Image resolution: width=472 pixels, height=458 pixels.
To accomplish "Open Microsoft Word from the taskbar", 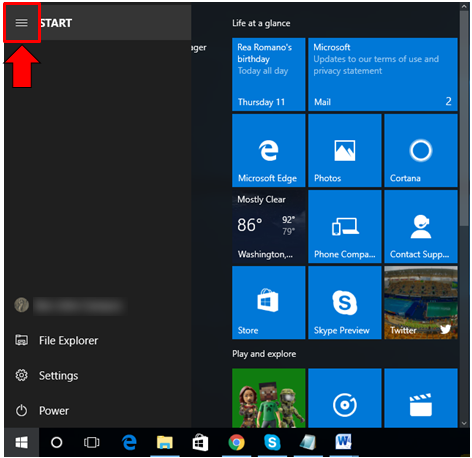I will 343,442.
